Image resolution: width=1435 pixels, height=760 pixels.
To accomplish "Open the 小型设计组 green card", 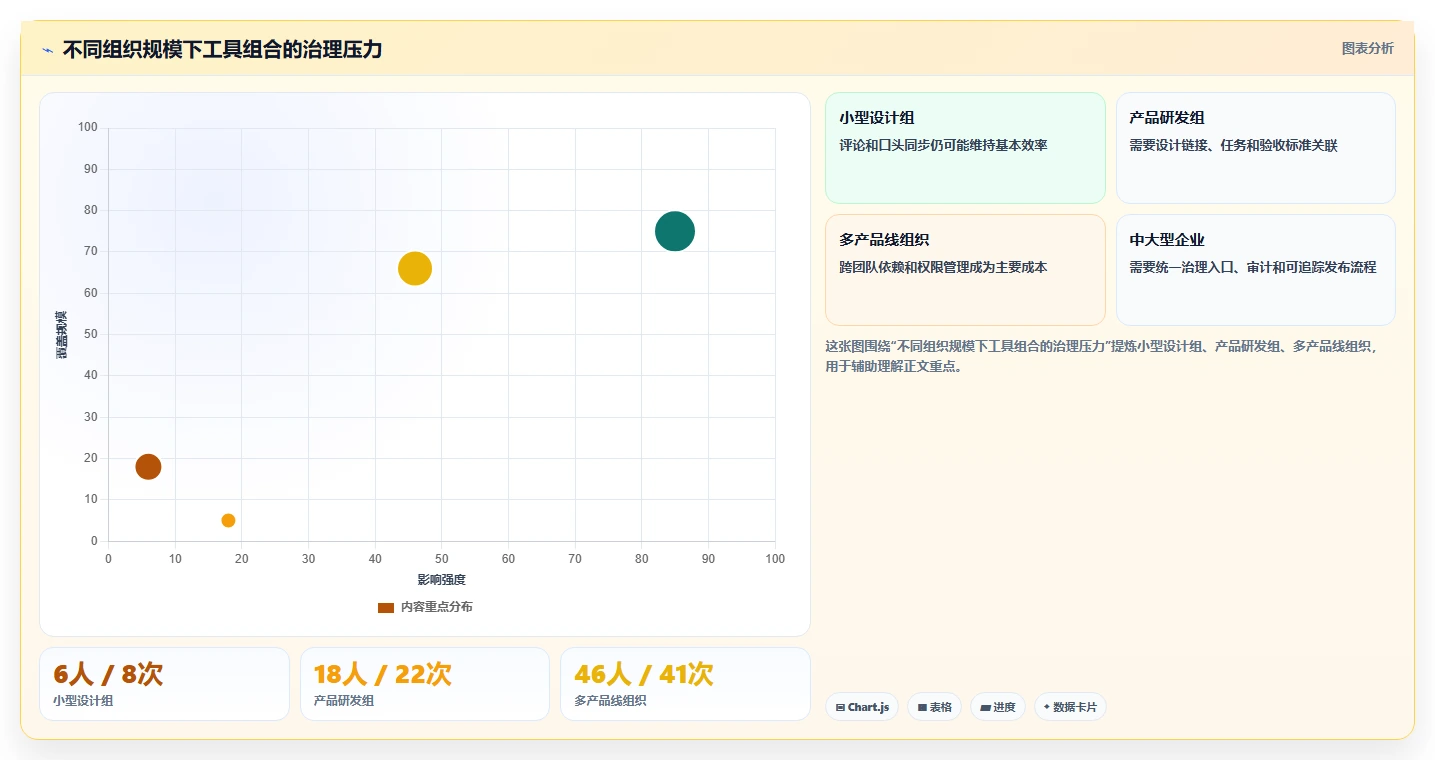I will point(965,148).
